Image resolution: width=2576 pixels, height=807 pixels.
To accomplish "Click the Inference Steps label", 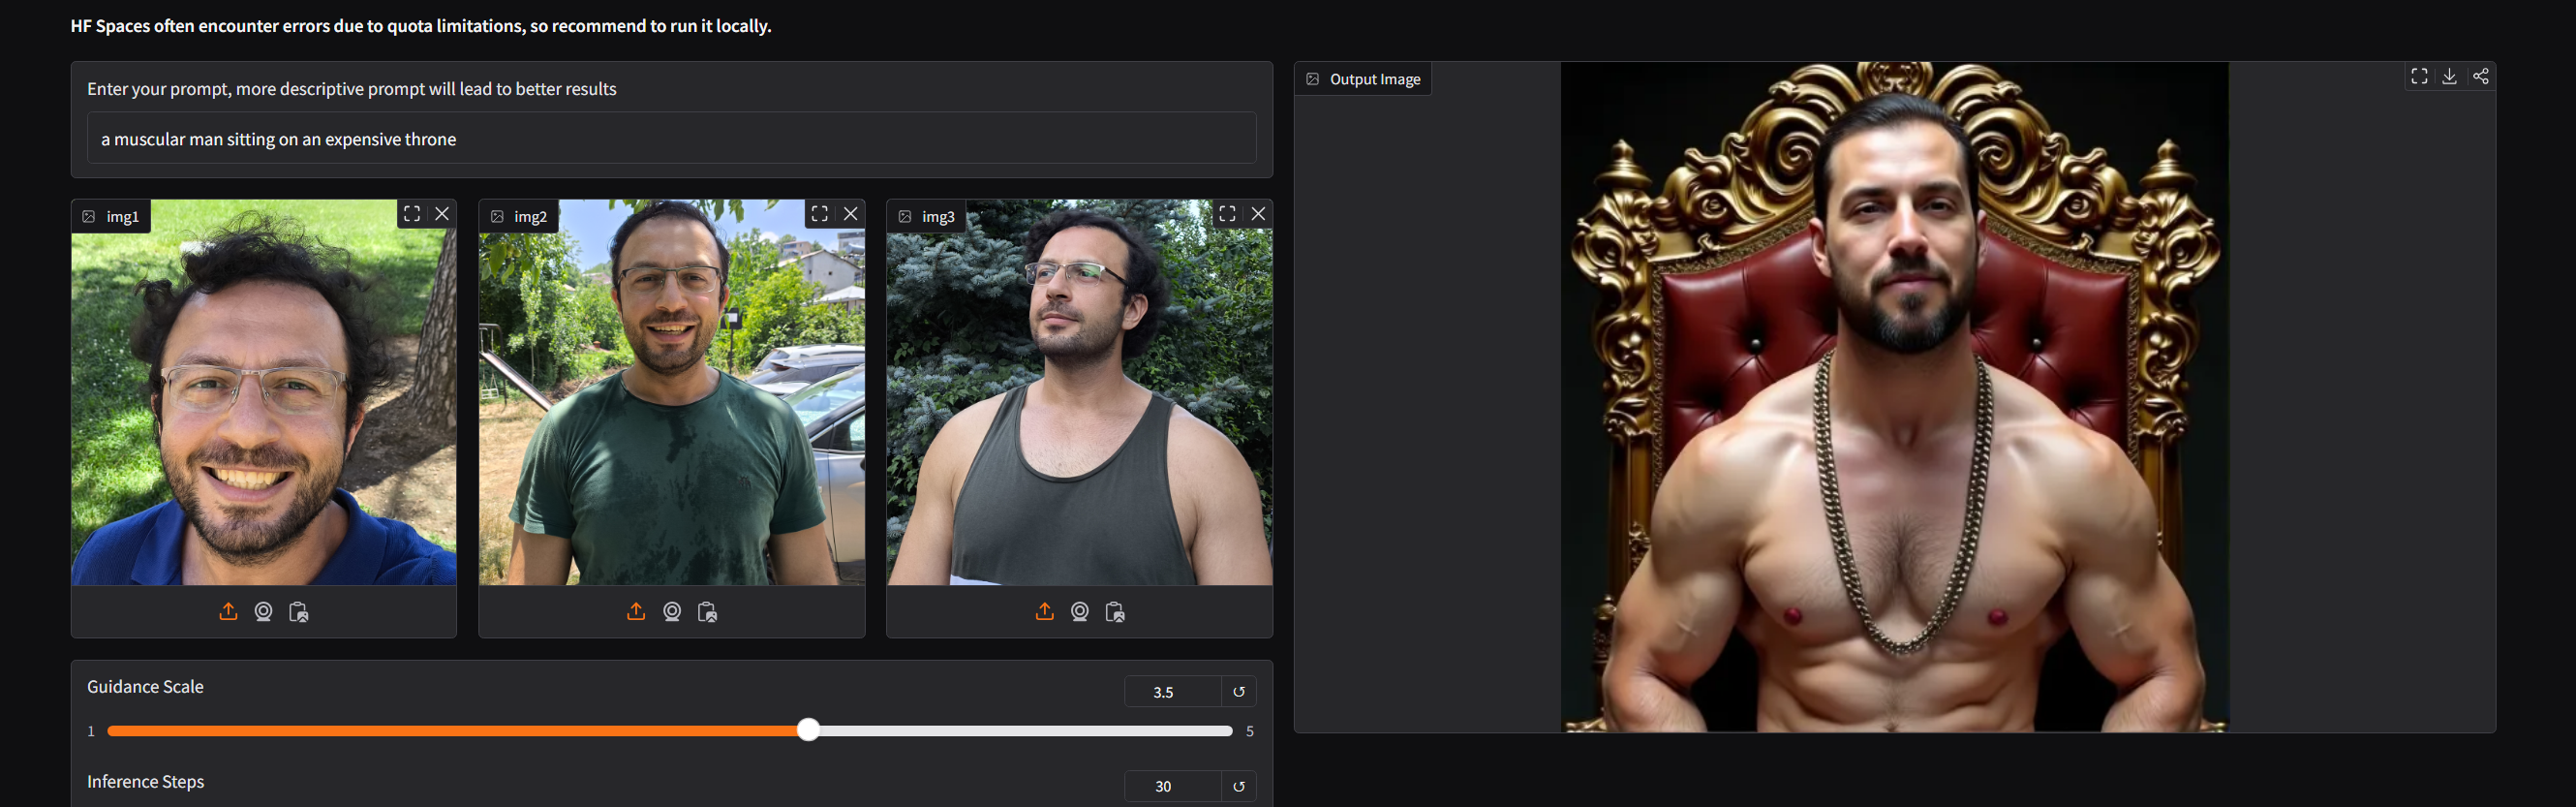I will pos(145,782).
